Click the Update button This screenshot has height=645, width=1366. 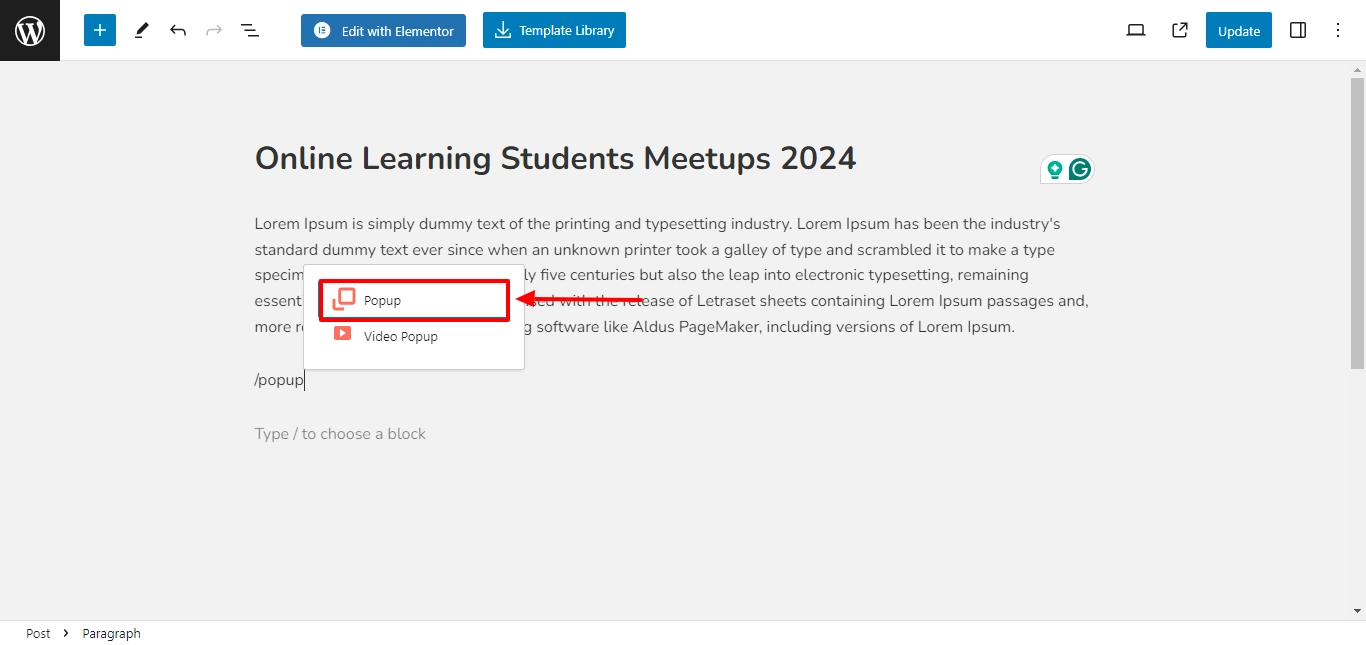tap(1239, 30)
